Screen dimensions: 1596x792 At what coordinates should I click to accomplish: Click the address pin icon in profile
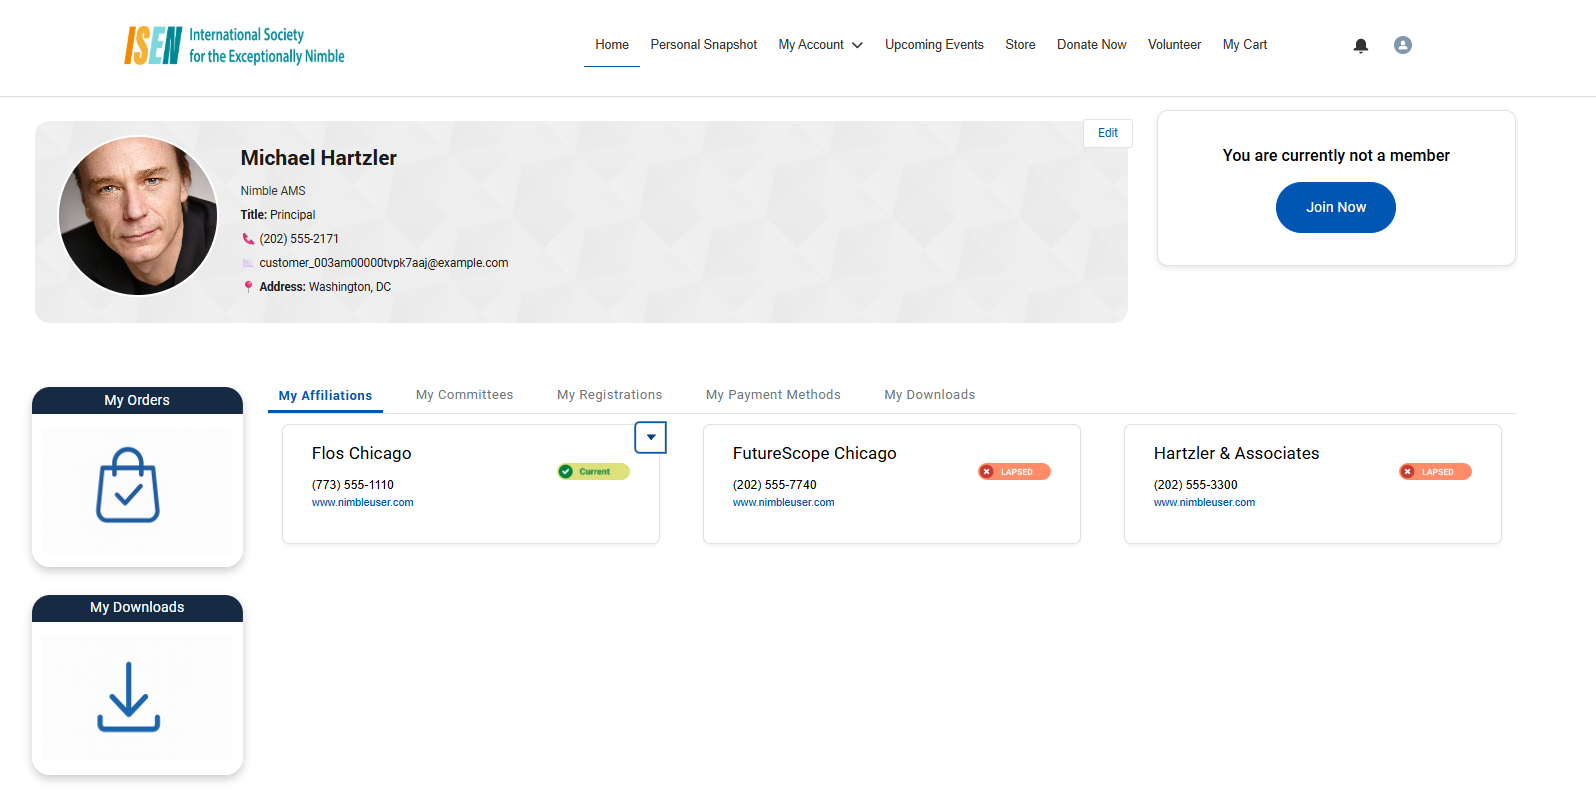(x=248, y=287)
